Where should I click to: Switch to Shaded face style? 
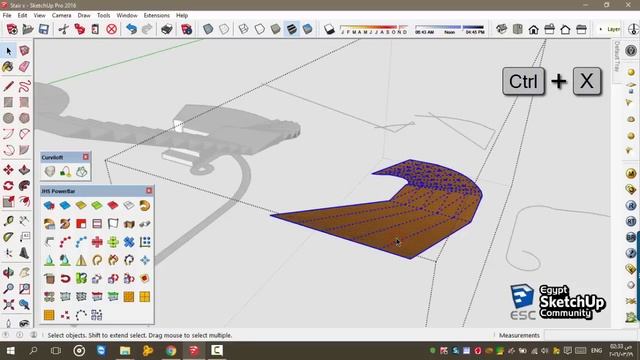pyautogui.click(x=276, y=29)
